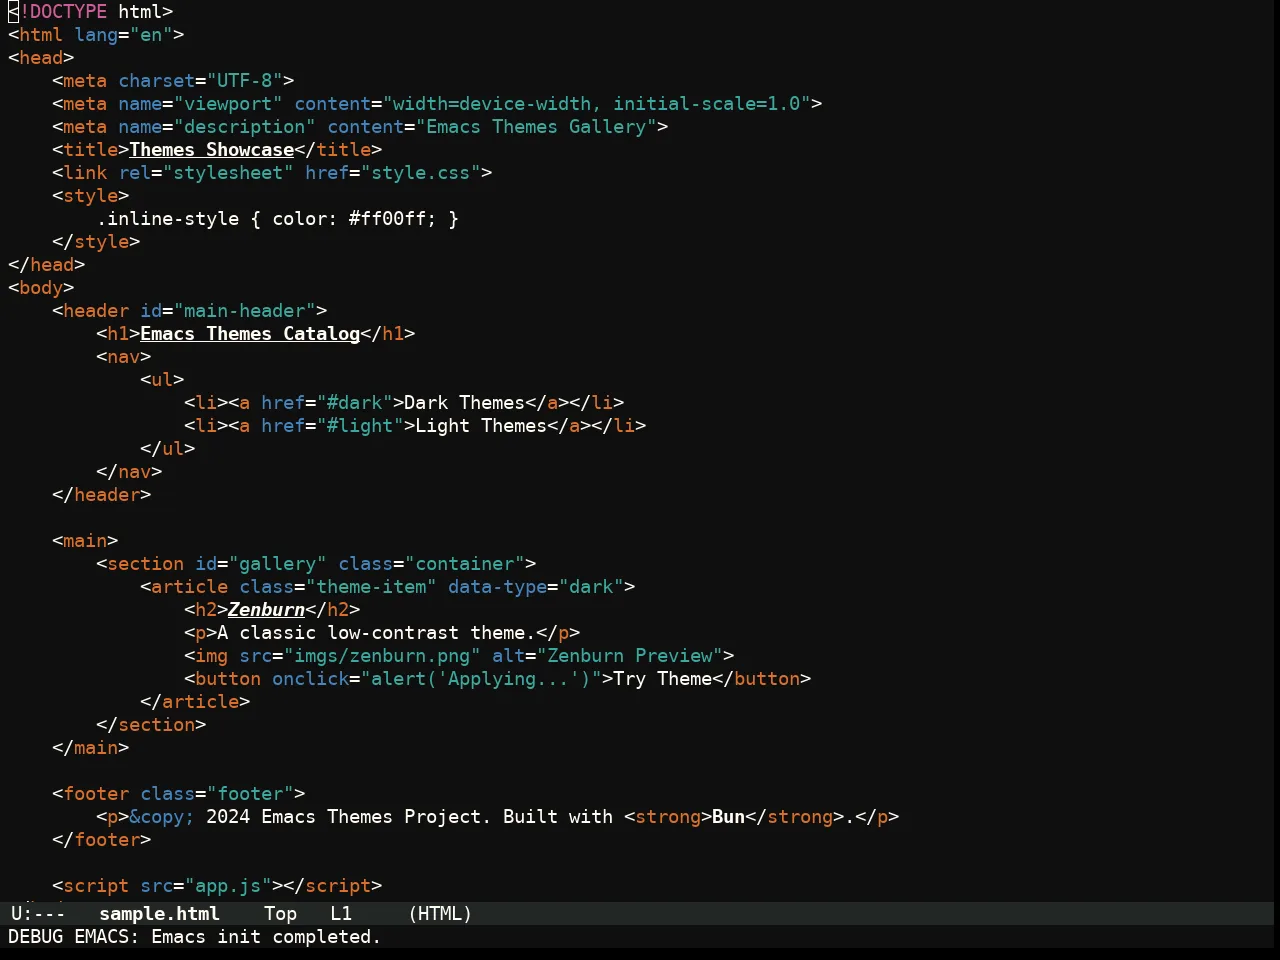
Task: Click the (HTML) major mode indicator
Action: [440, 913]
